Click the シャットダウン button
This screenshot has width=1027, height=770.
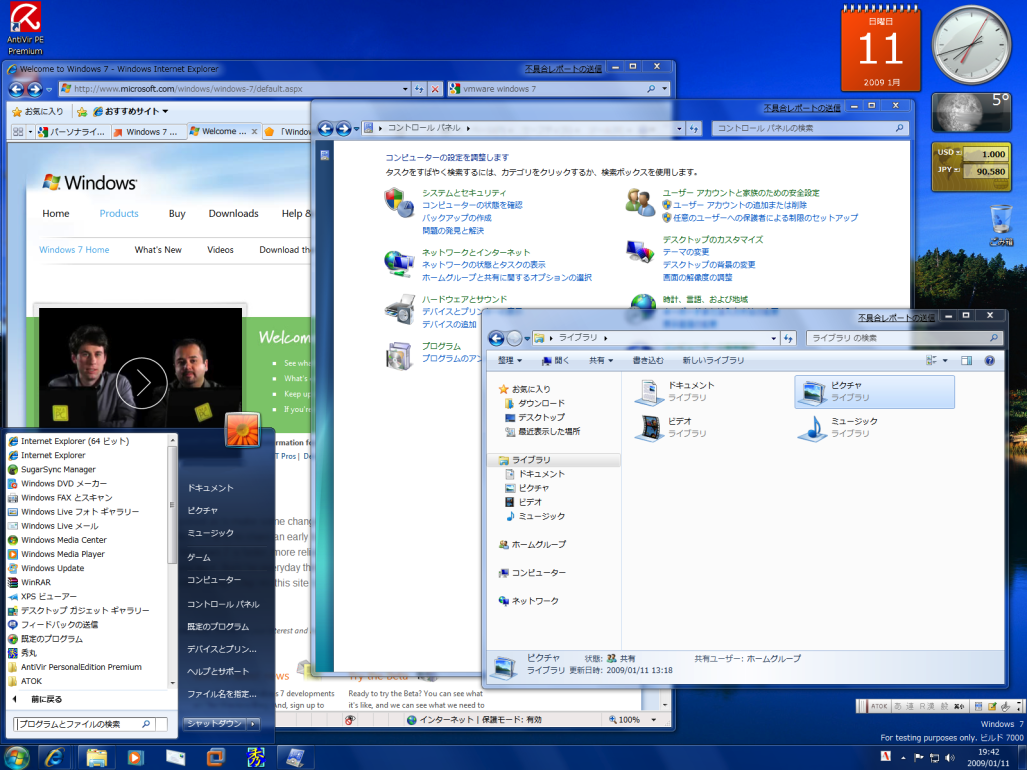coord(214,724)
